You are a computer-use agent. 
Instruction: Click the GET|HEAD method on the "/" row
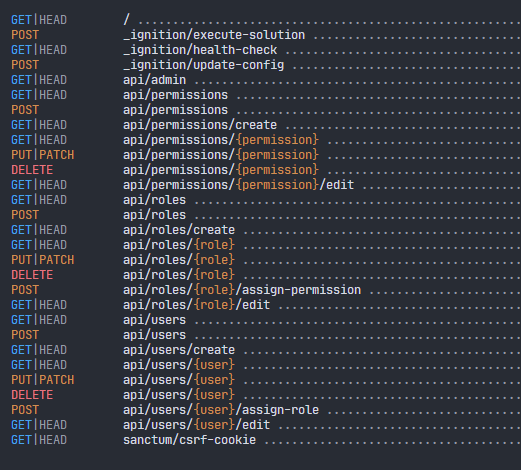[x=39, y=20]
